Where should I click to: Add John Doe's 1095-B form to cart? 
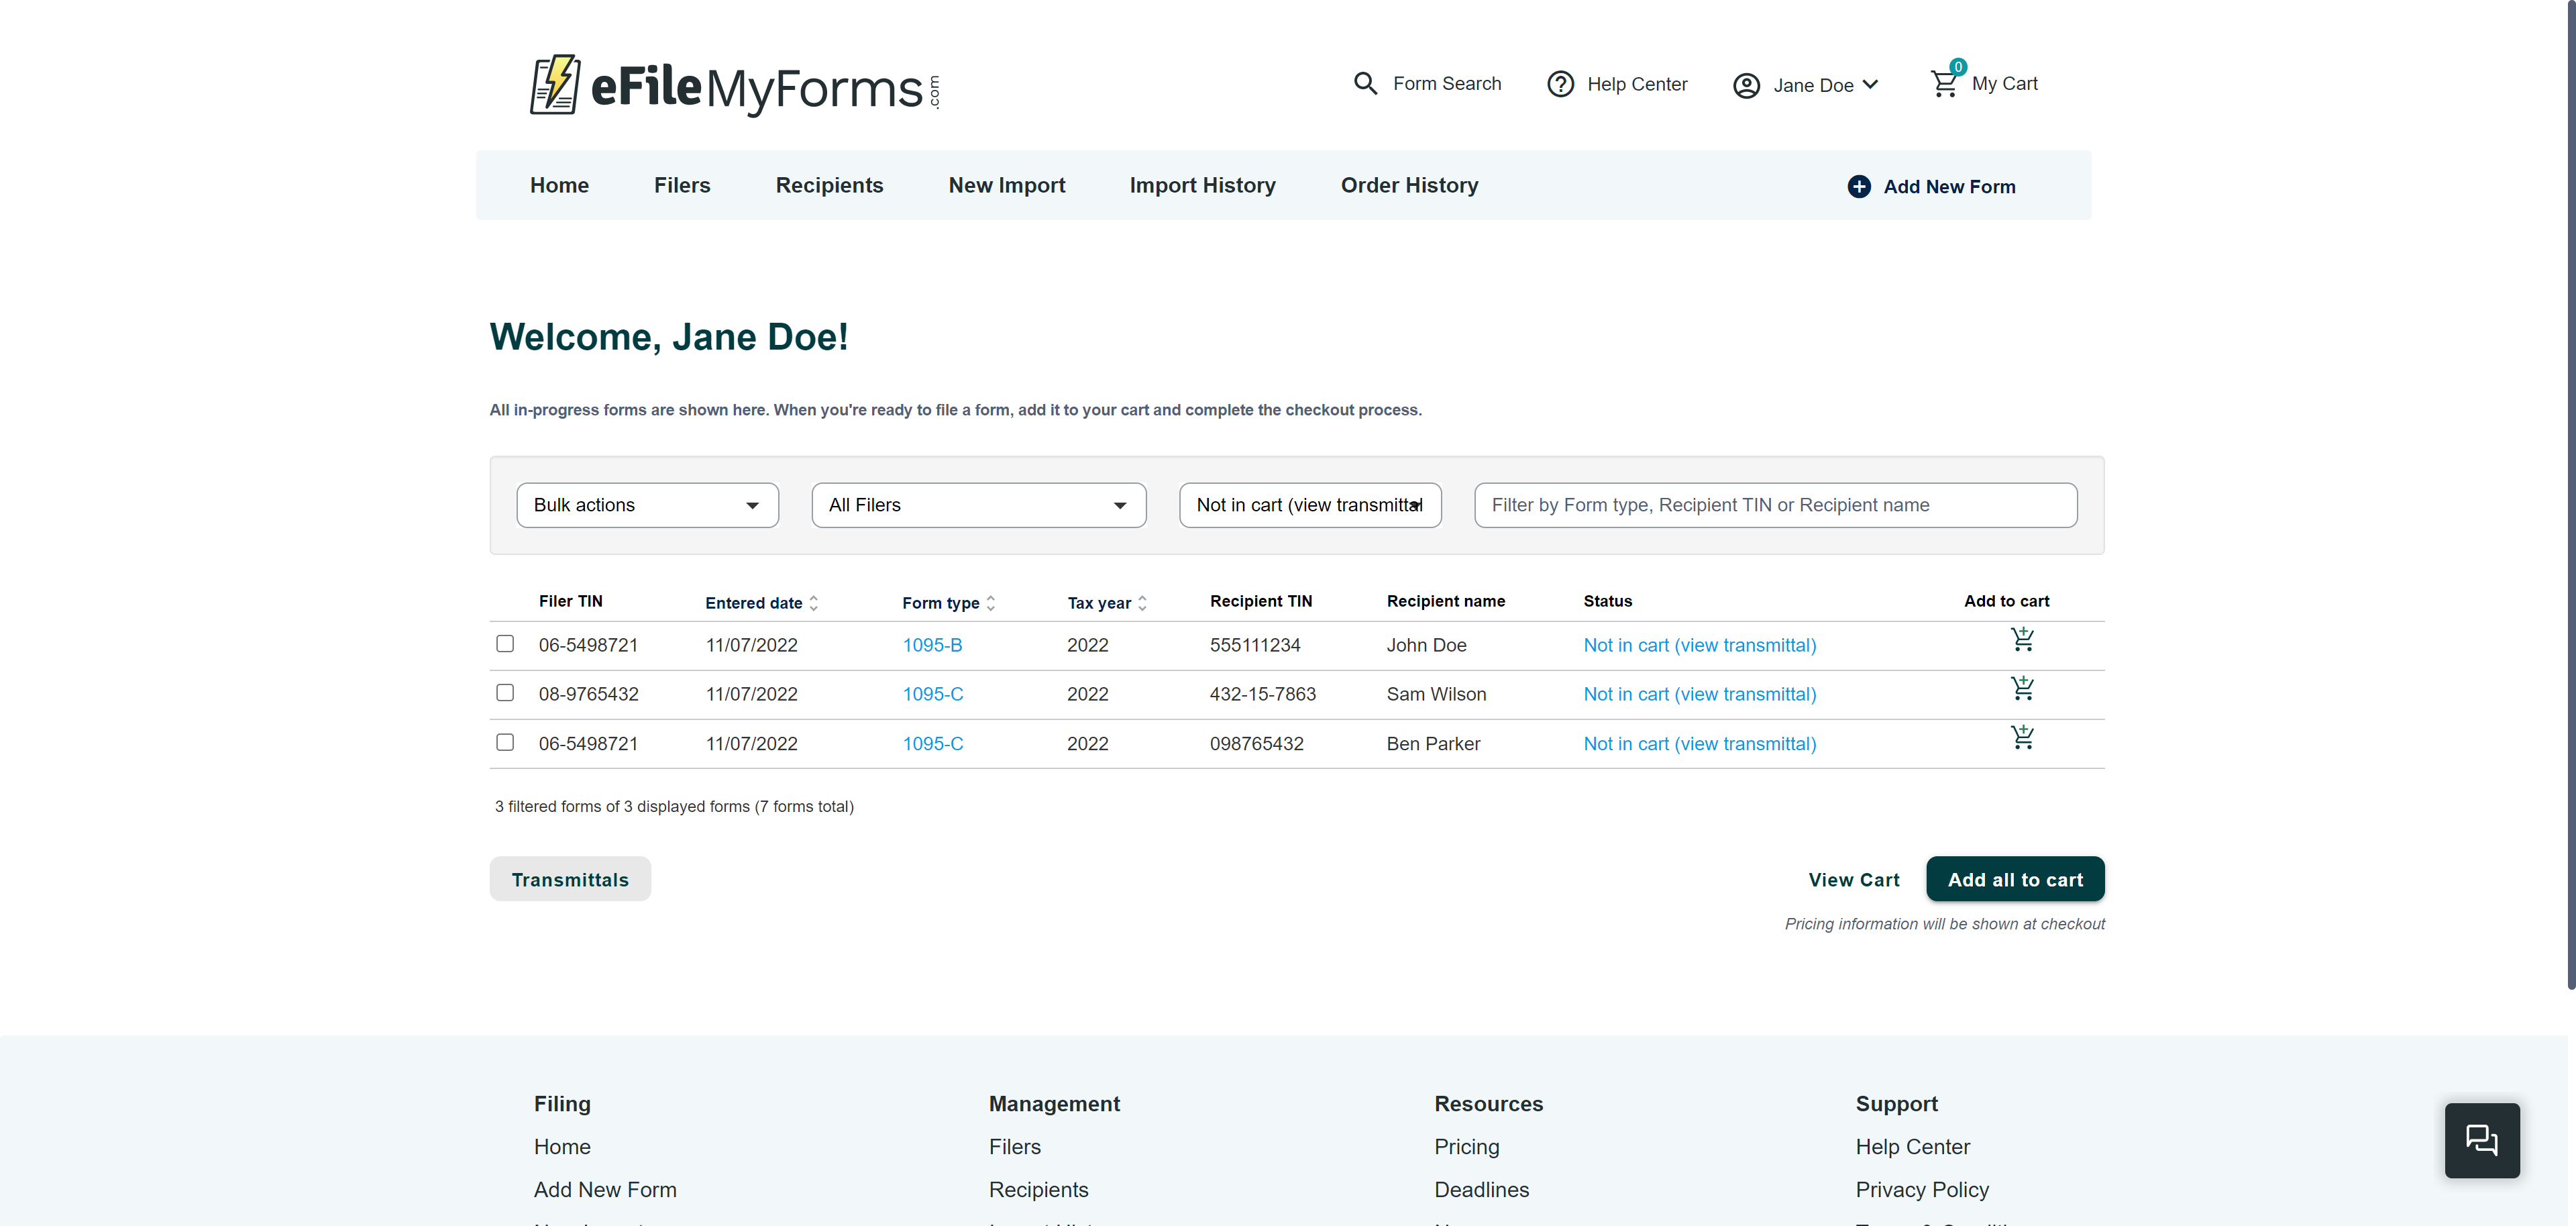pos(2023,640)
